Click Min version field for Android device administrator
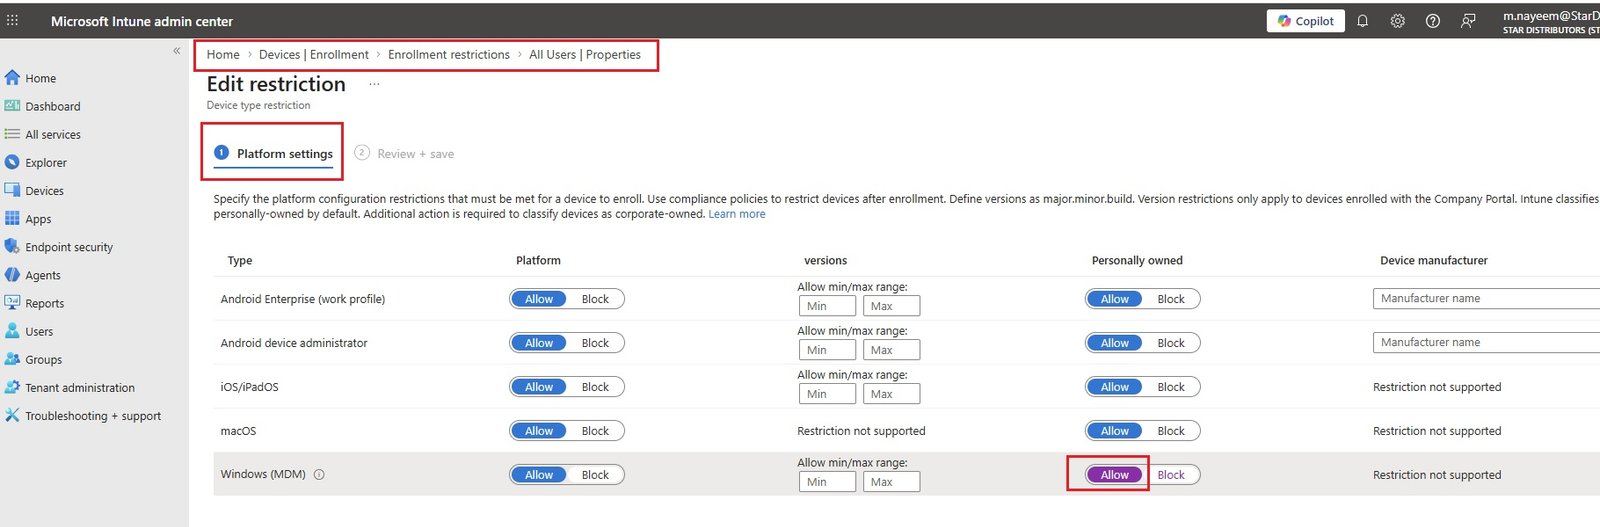Image resolution: width=1600 pixels, height=527 pixels. (827, 350)
